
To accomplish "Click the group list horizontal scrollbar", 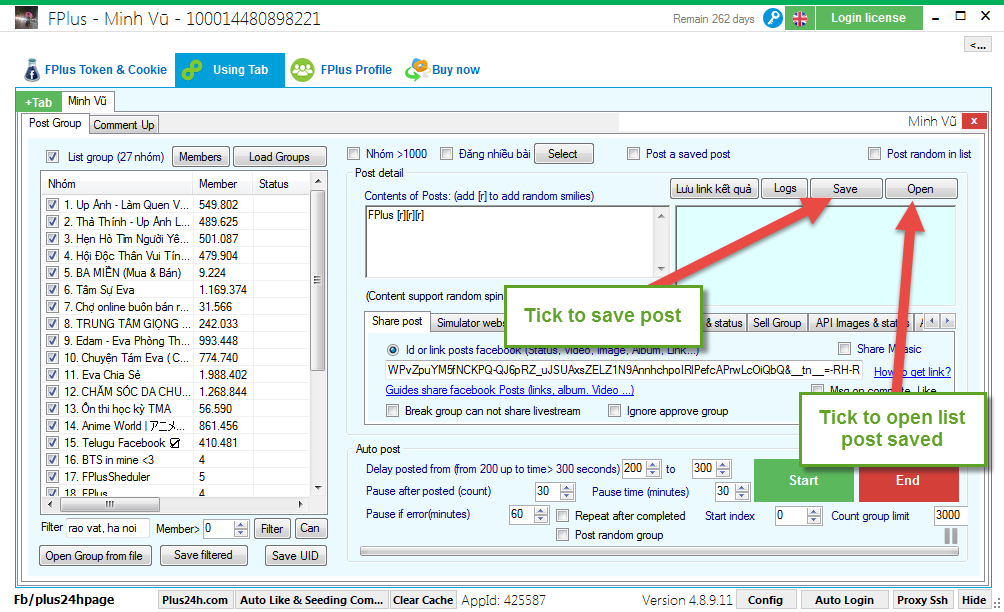I will 174,504.
